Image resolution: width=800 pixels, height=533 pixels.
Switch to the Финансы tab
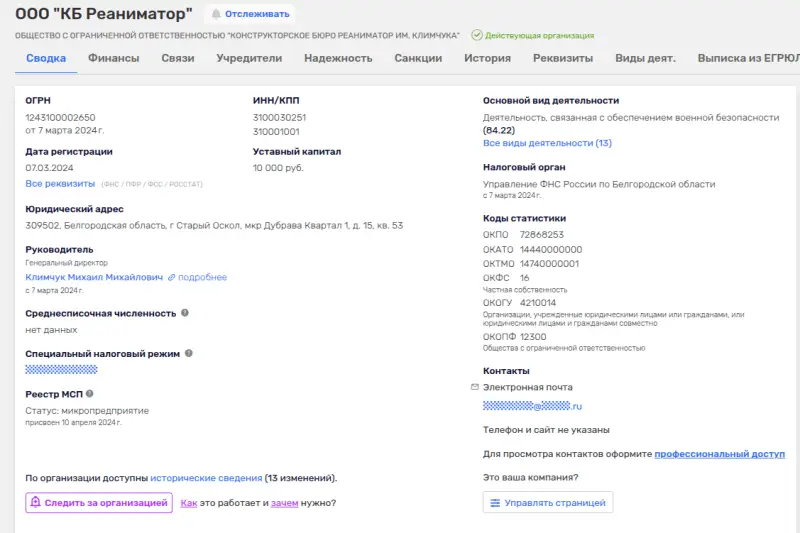[x=114, y=58]
